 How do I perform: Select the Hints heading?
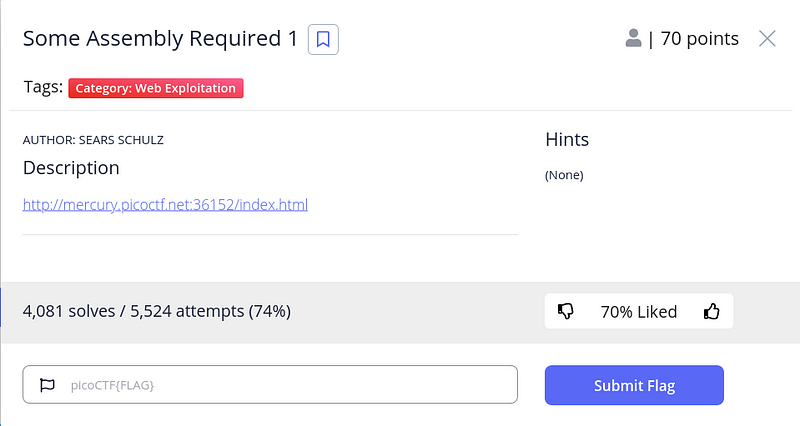(x=567, y=140)
